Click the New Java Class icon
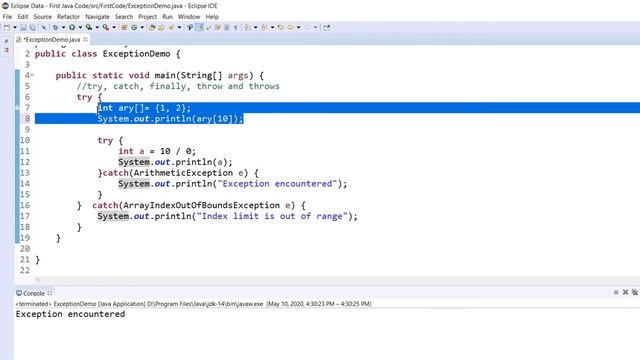 [x=134, y=27]
